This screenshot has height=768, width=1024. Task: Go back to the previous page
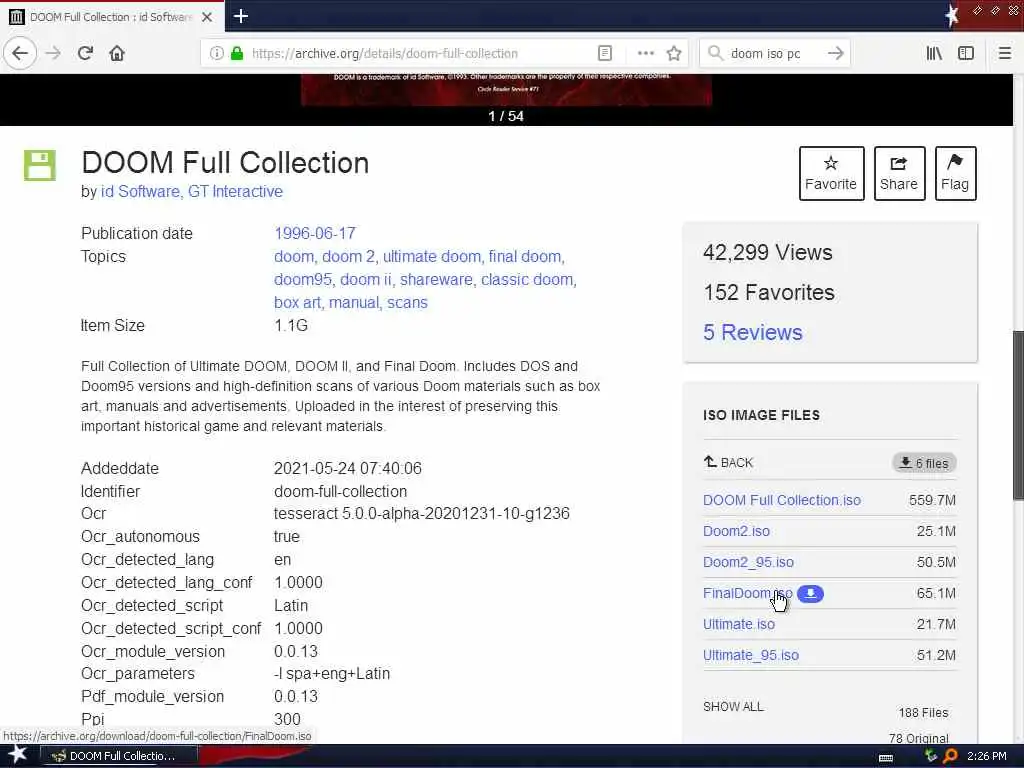20,54
